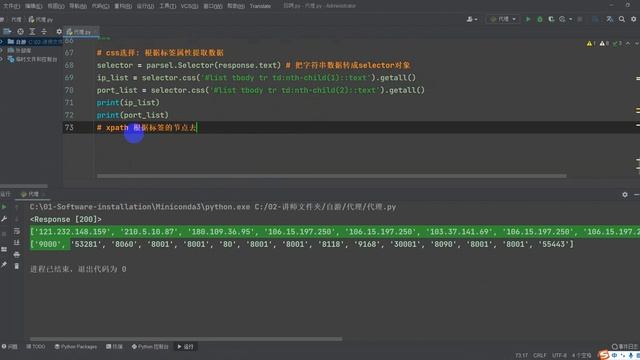Image resolution: width=640 pixels, height=360 pixels.
Task: Open IDE settings gear at top right
Action: (633, 19)
